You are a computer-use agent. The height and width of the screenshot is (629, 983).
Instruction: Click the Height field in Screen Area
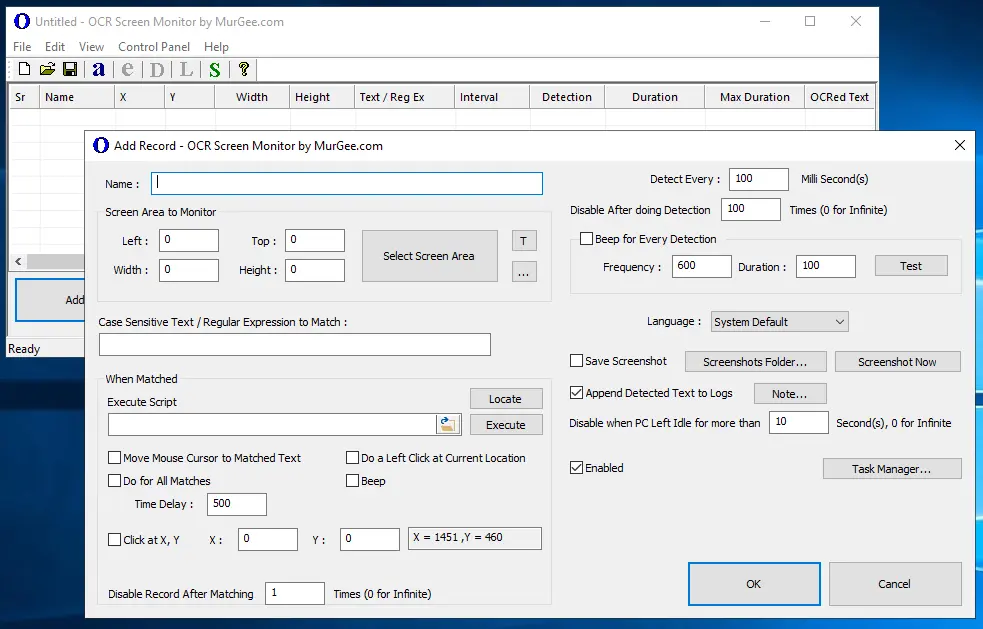pyautogui.click(x=315, y=270)
